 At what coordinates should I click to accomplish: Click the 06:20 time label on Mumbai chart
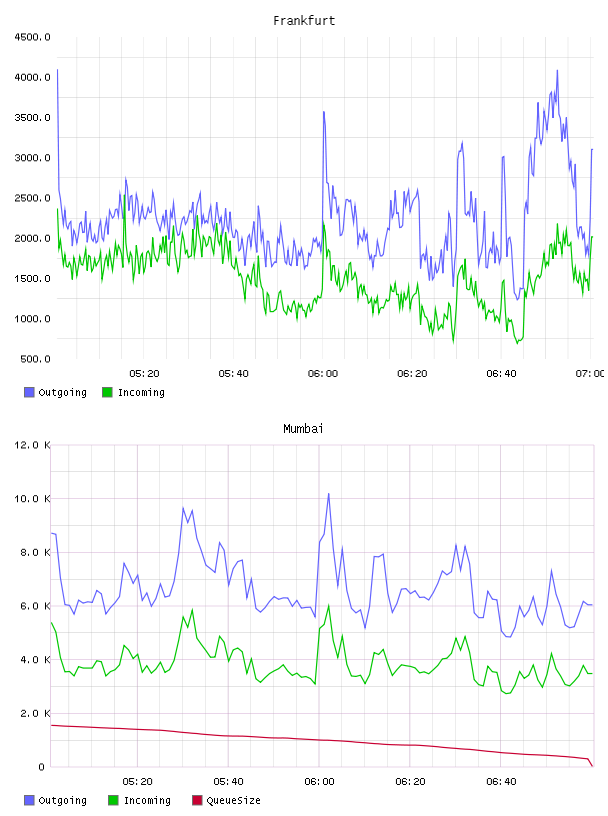point(410,782)
